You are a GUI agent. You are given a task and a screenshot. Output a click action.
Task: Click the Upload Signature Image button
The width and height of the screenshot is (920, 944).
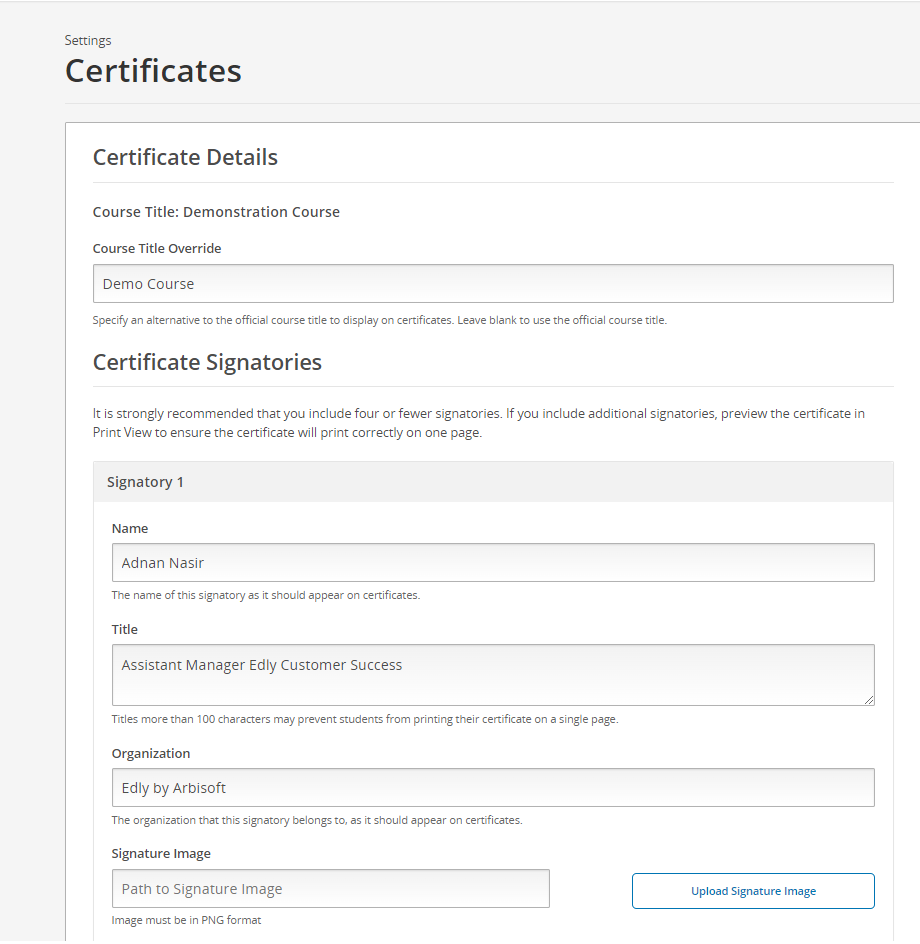[752, 890]
